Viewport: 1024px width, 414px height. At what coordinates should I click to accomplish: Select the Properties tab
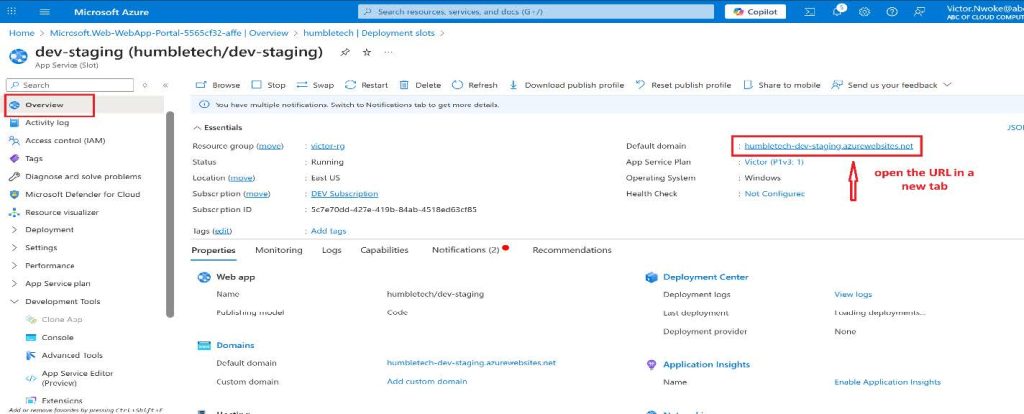[214, 250]
